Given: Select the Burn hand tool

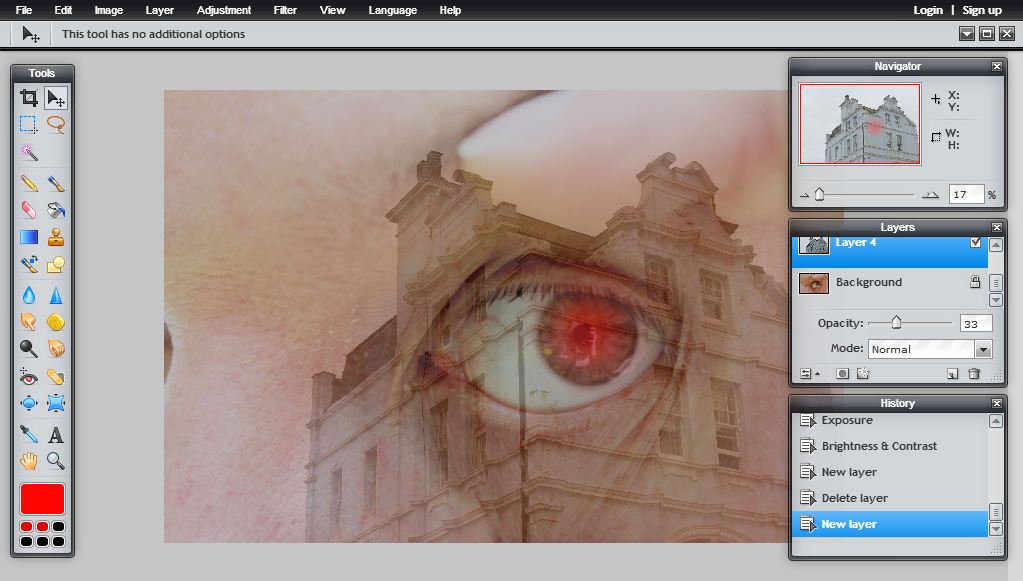Looking at the screenshot, I should (x=56, y=349).
